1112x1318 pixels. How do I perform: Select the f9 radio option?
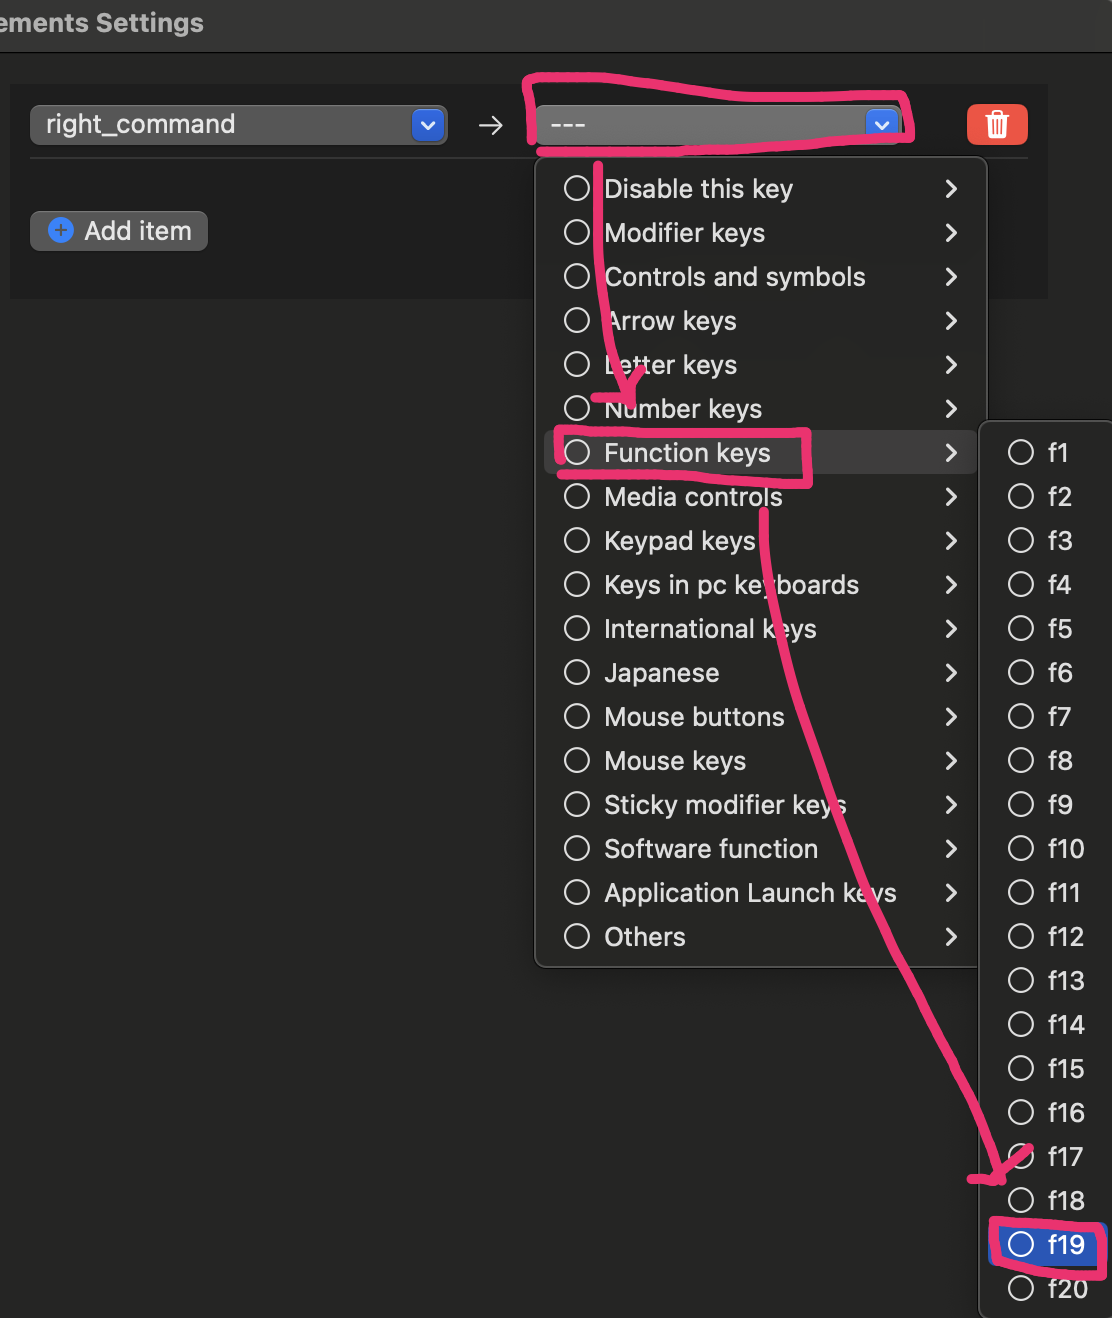click(1021, 805)
